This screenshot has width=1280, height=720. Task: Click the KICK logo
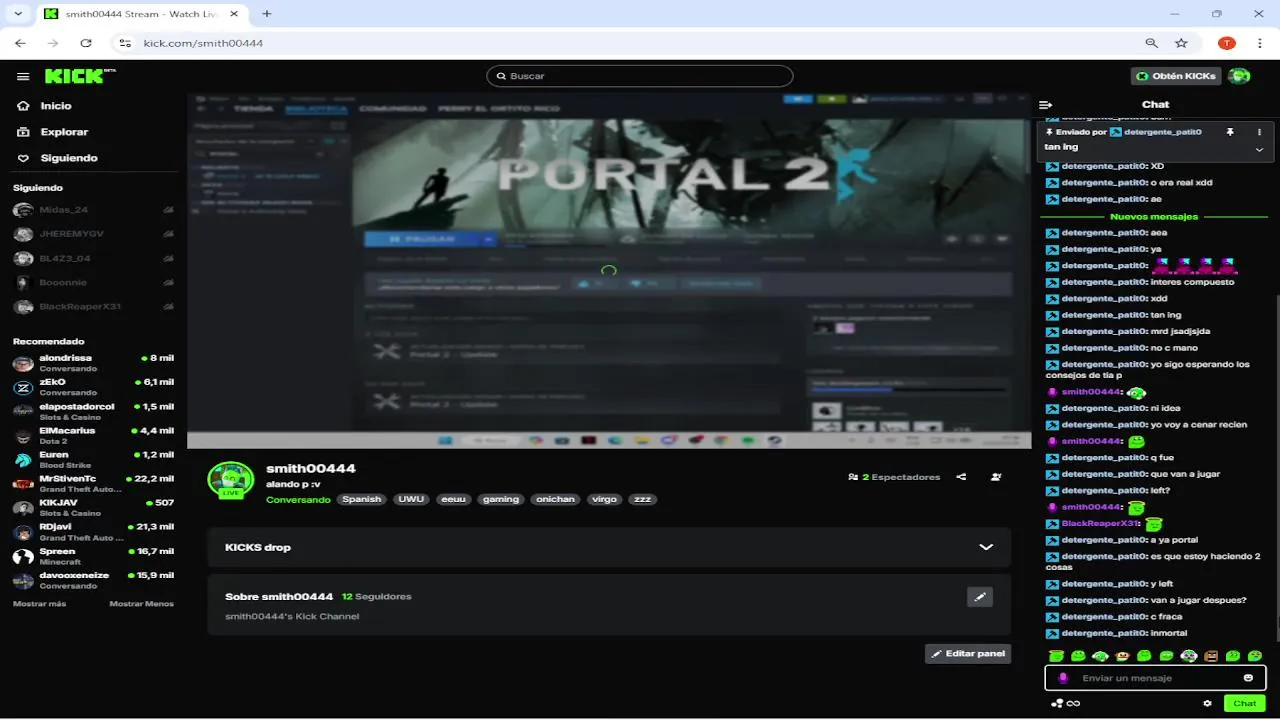pyautogui.click(x=74, y=76)
